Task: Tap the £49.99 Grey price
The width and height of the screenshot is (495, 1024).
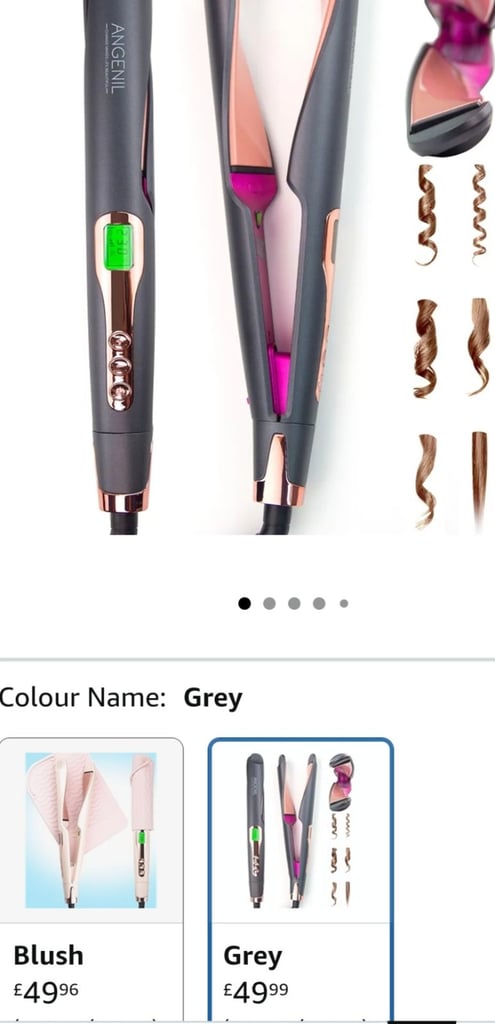Action: pyautogui.click(x=255, y=993)
